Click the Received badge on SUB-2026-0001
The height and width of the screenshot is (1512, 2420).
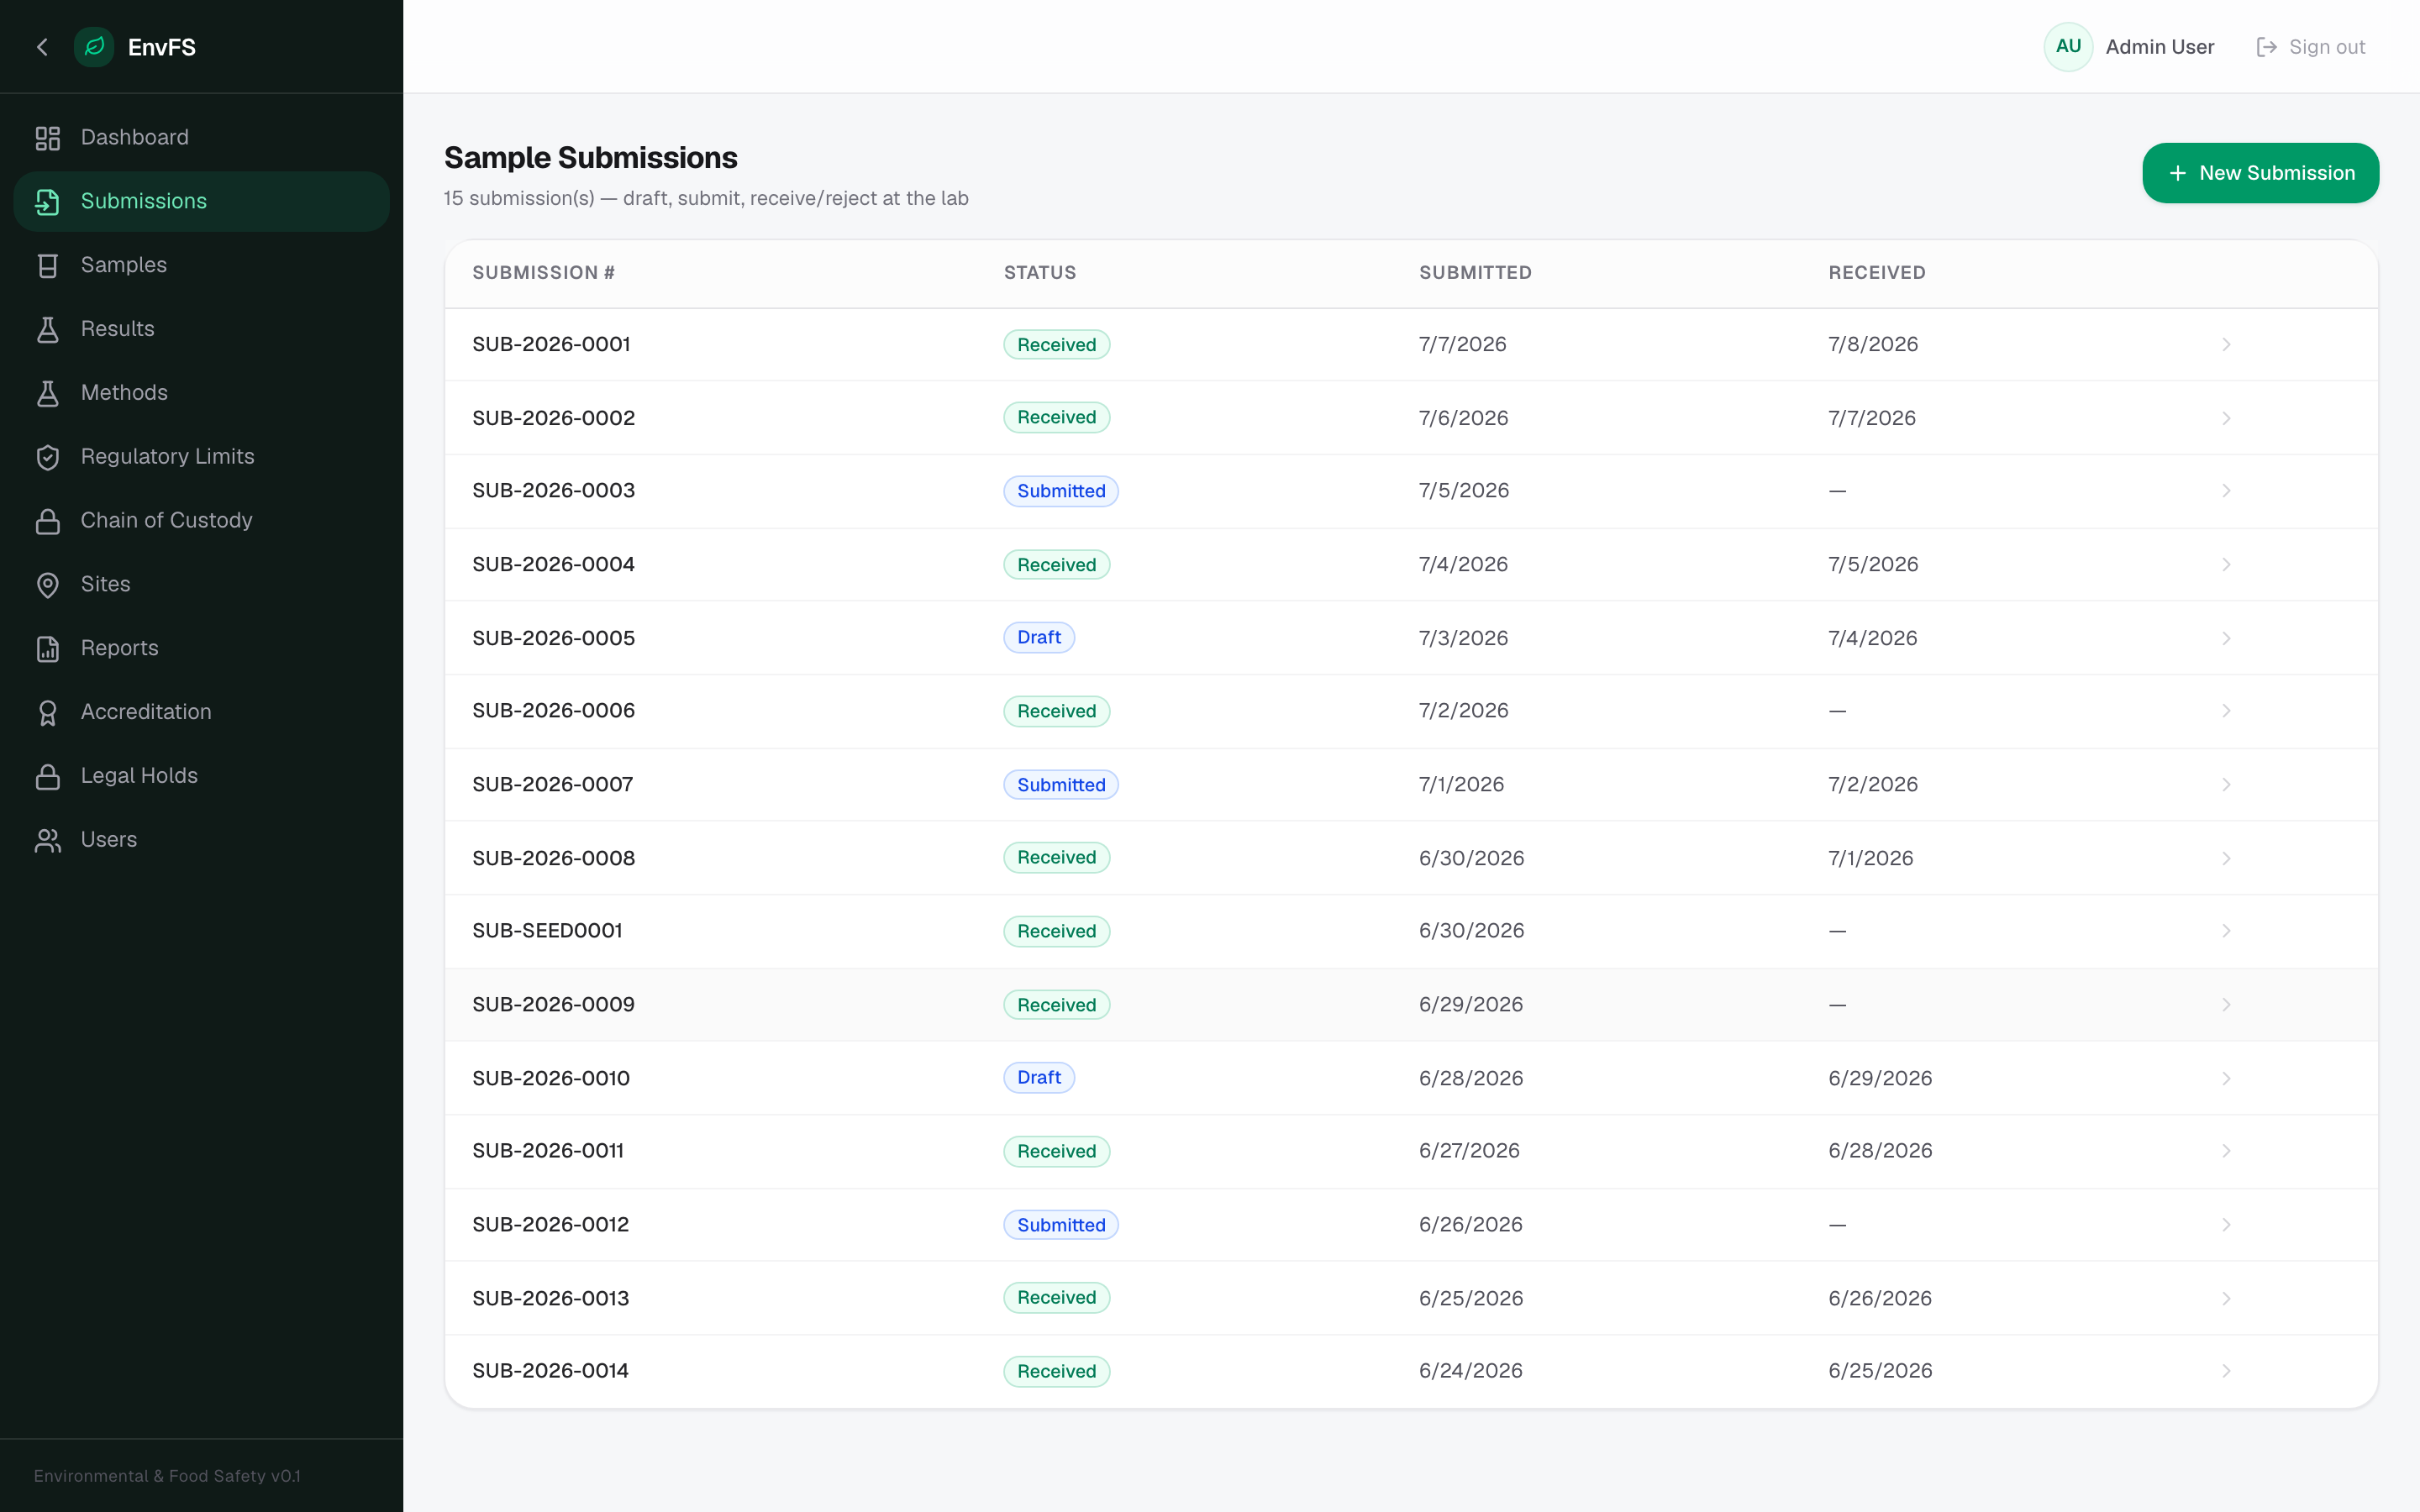[1057, 344]
